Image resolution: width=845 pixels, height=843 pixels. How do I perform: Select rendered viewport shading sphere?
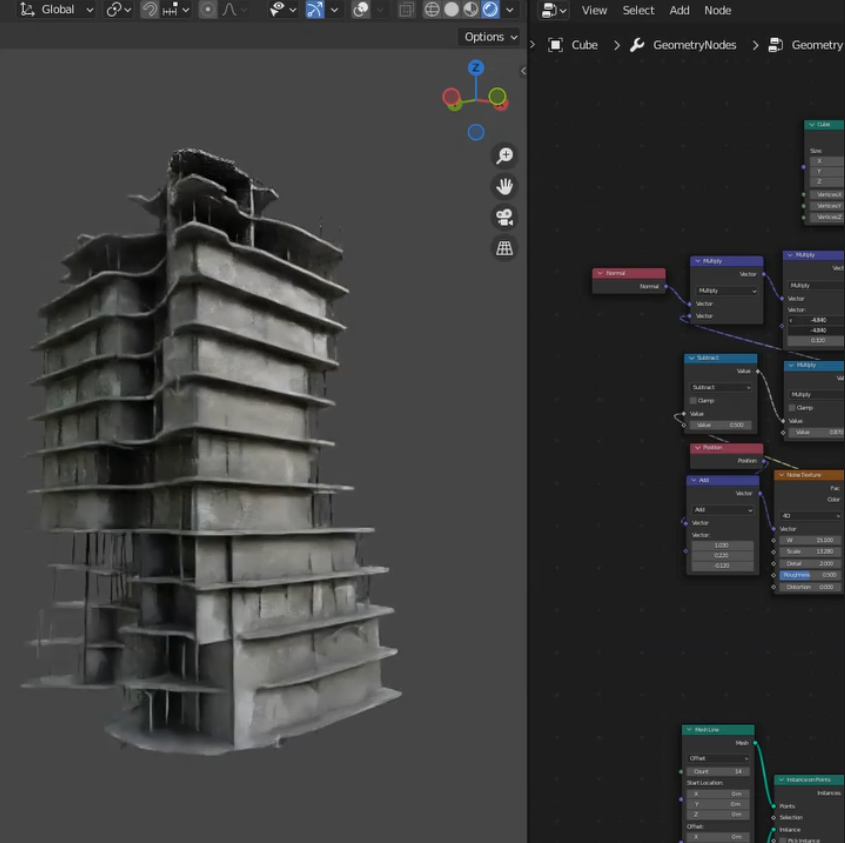pyautogui.click(x=490, y=10)
